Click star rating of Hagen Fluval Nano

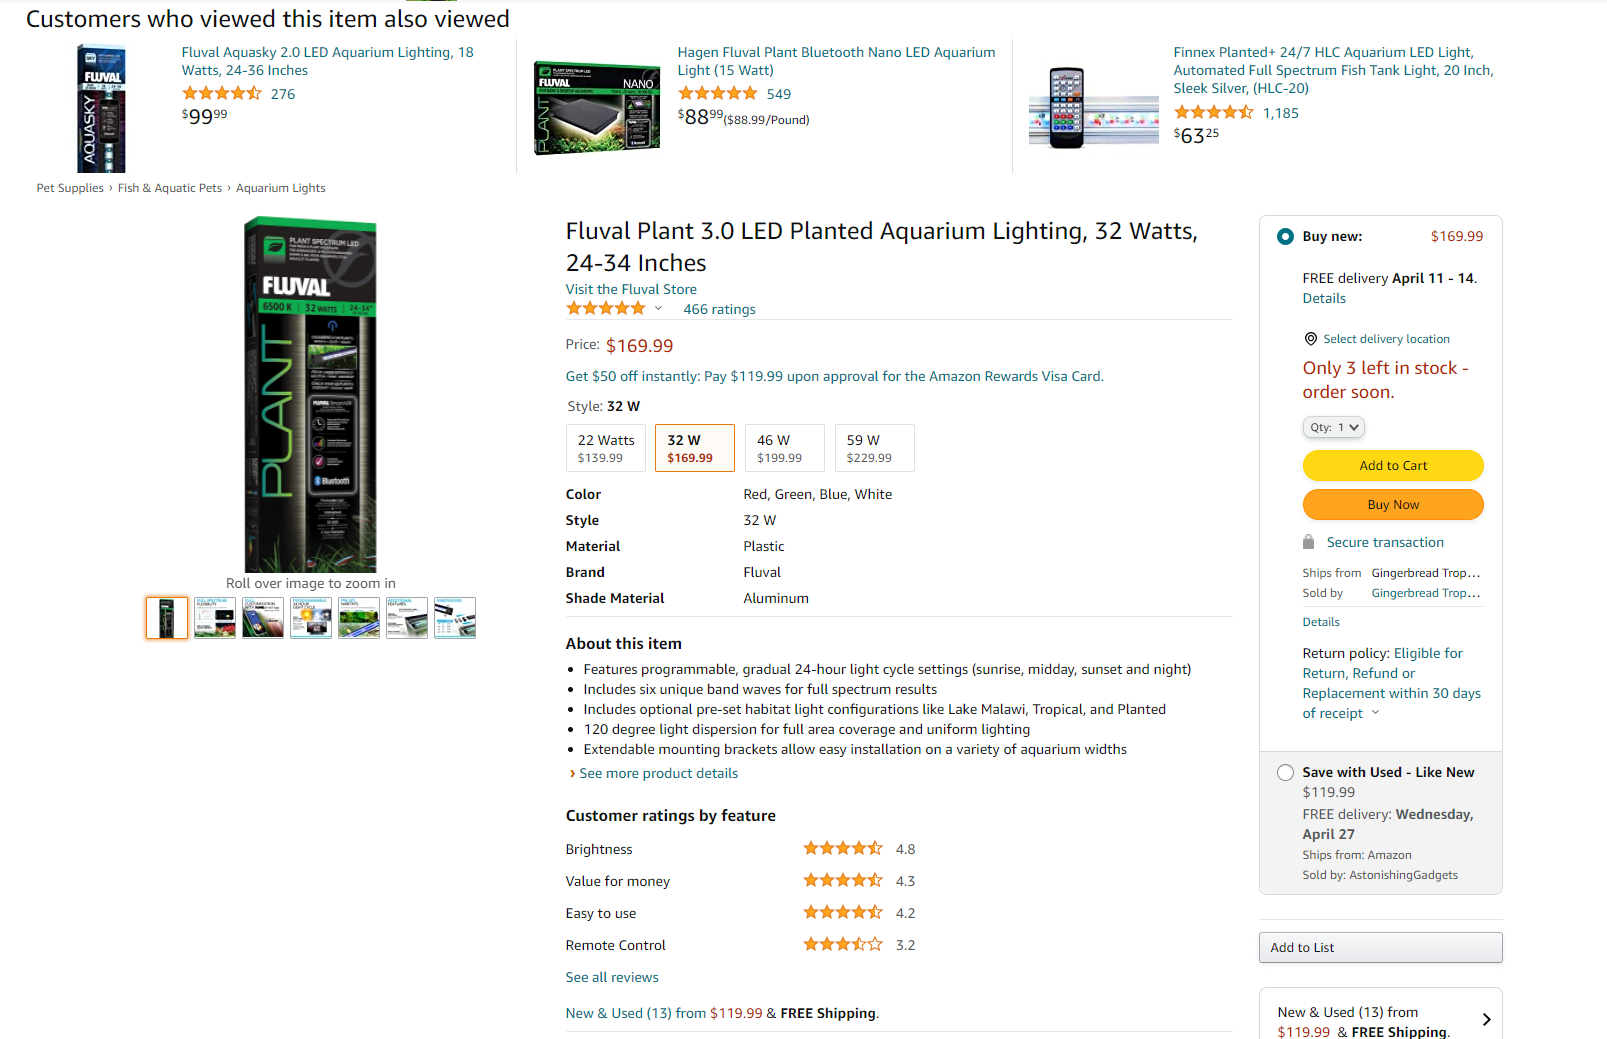(717, 94)
